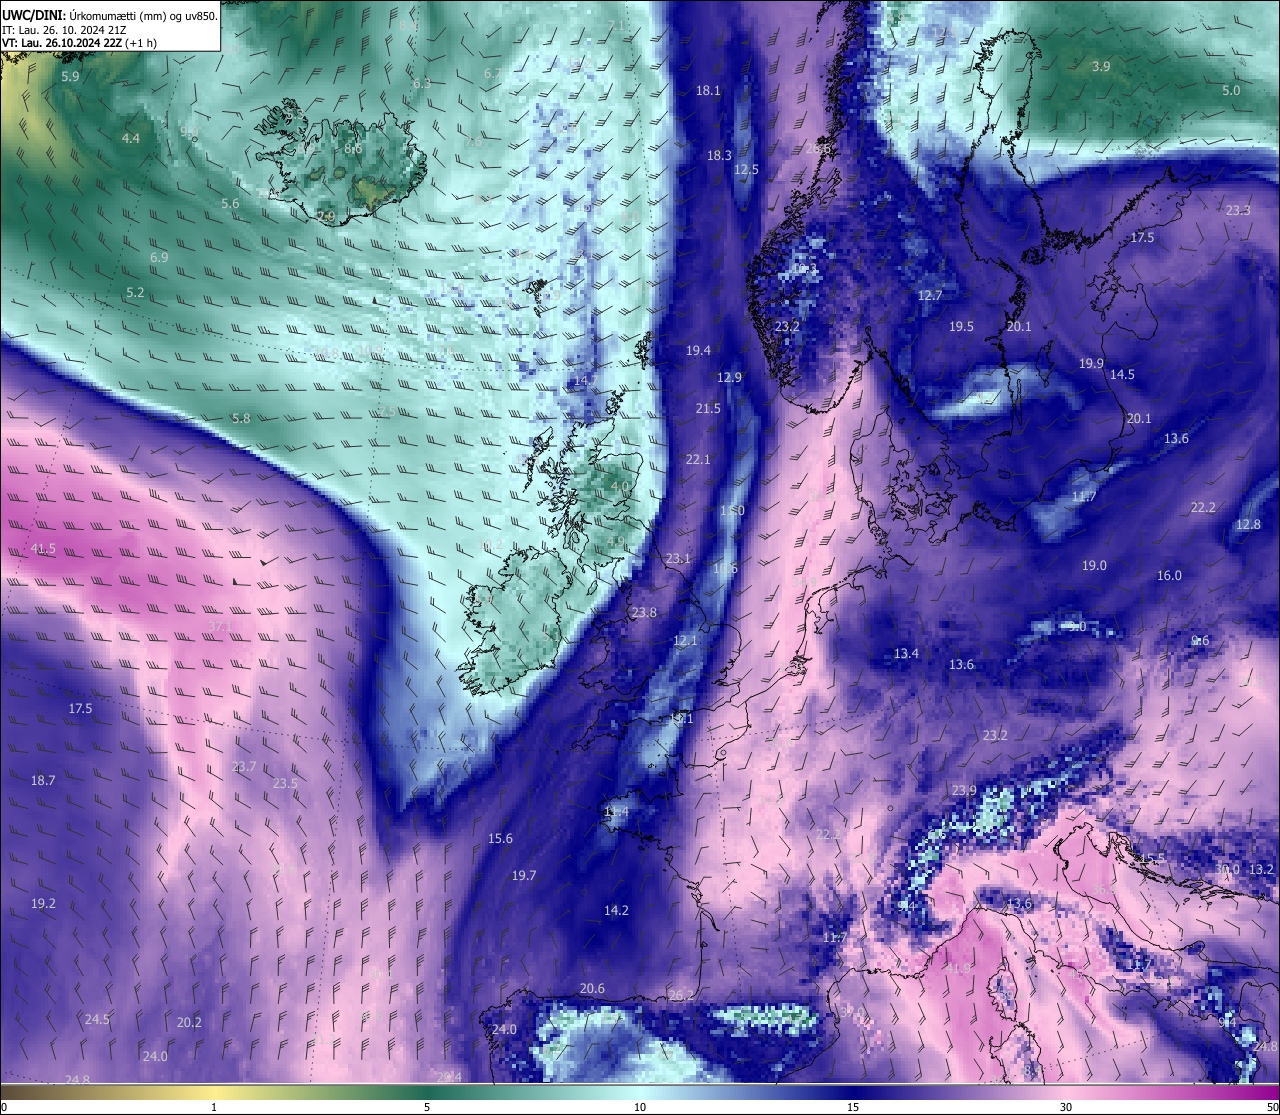Click the colour scale tick label 50

click(x=1271, y=1107)
